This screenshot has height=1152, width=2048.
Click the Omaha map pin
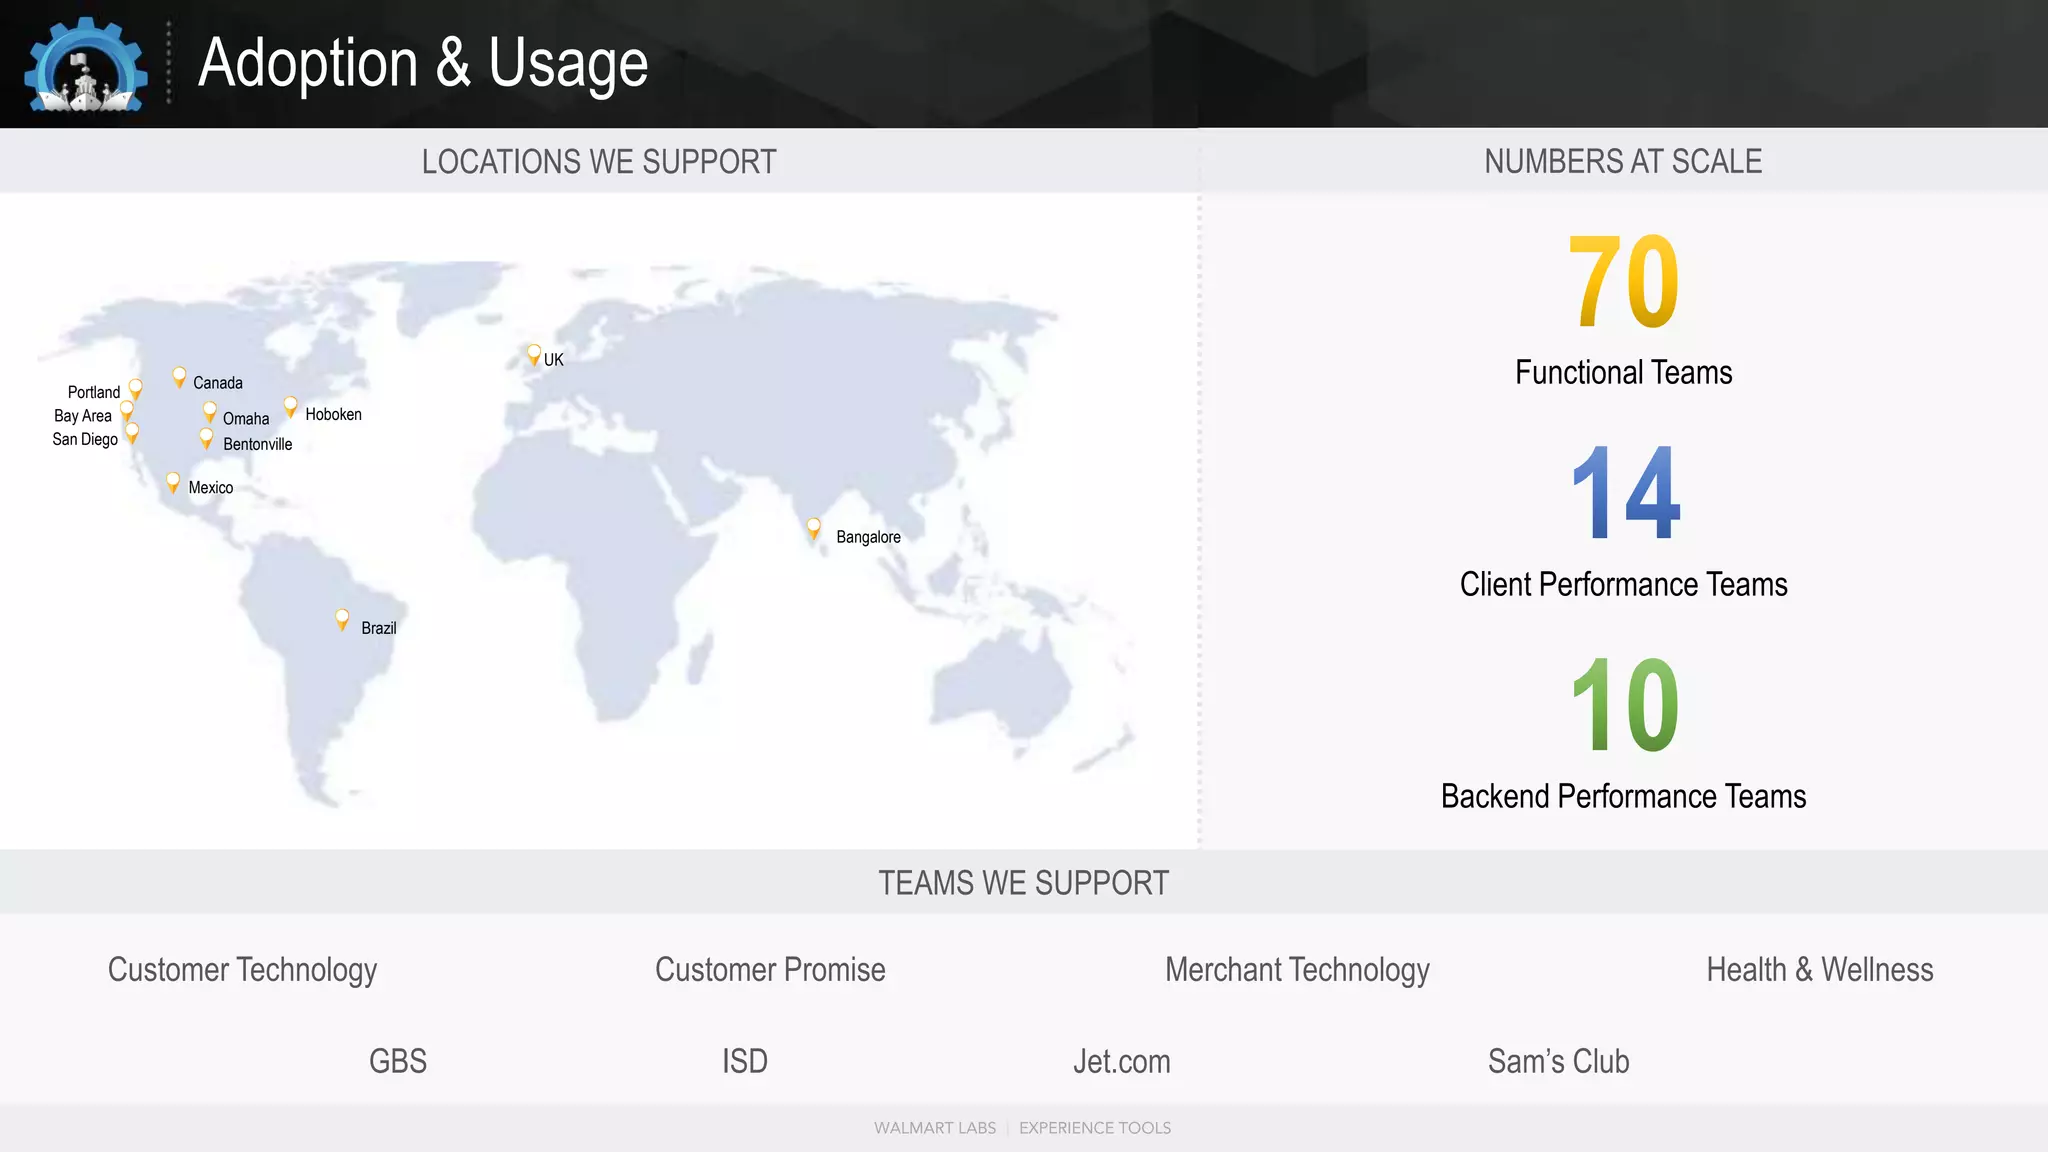tap(210, 413)
